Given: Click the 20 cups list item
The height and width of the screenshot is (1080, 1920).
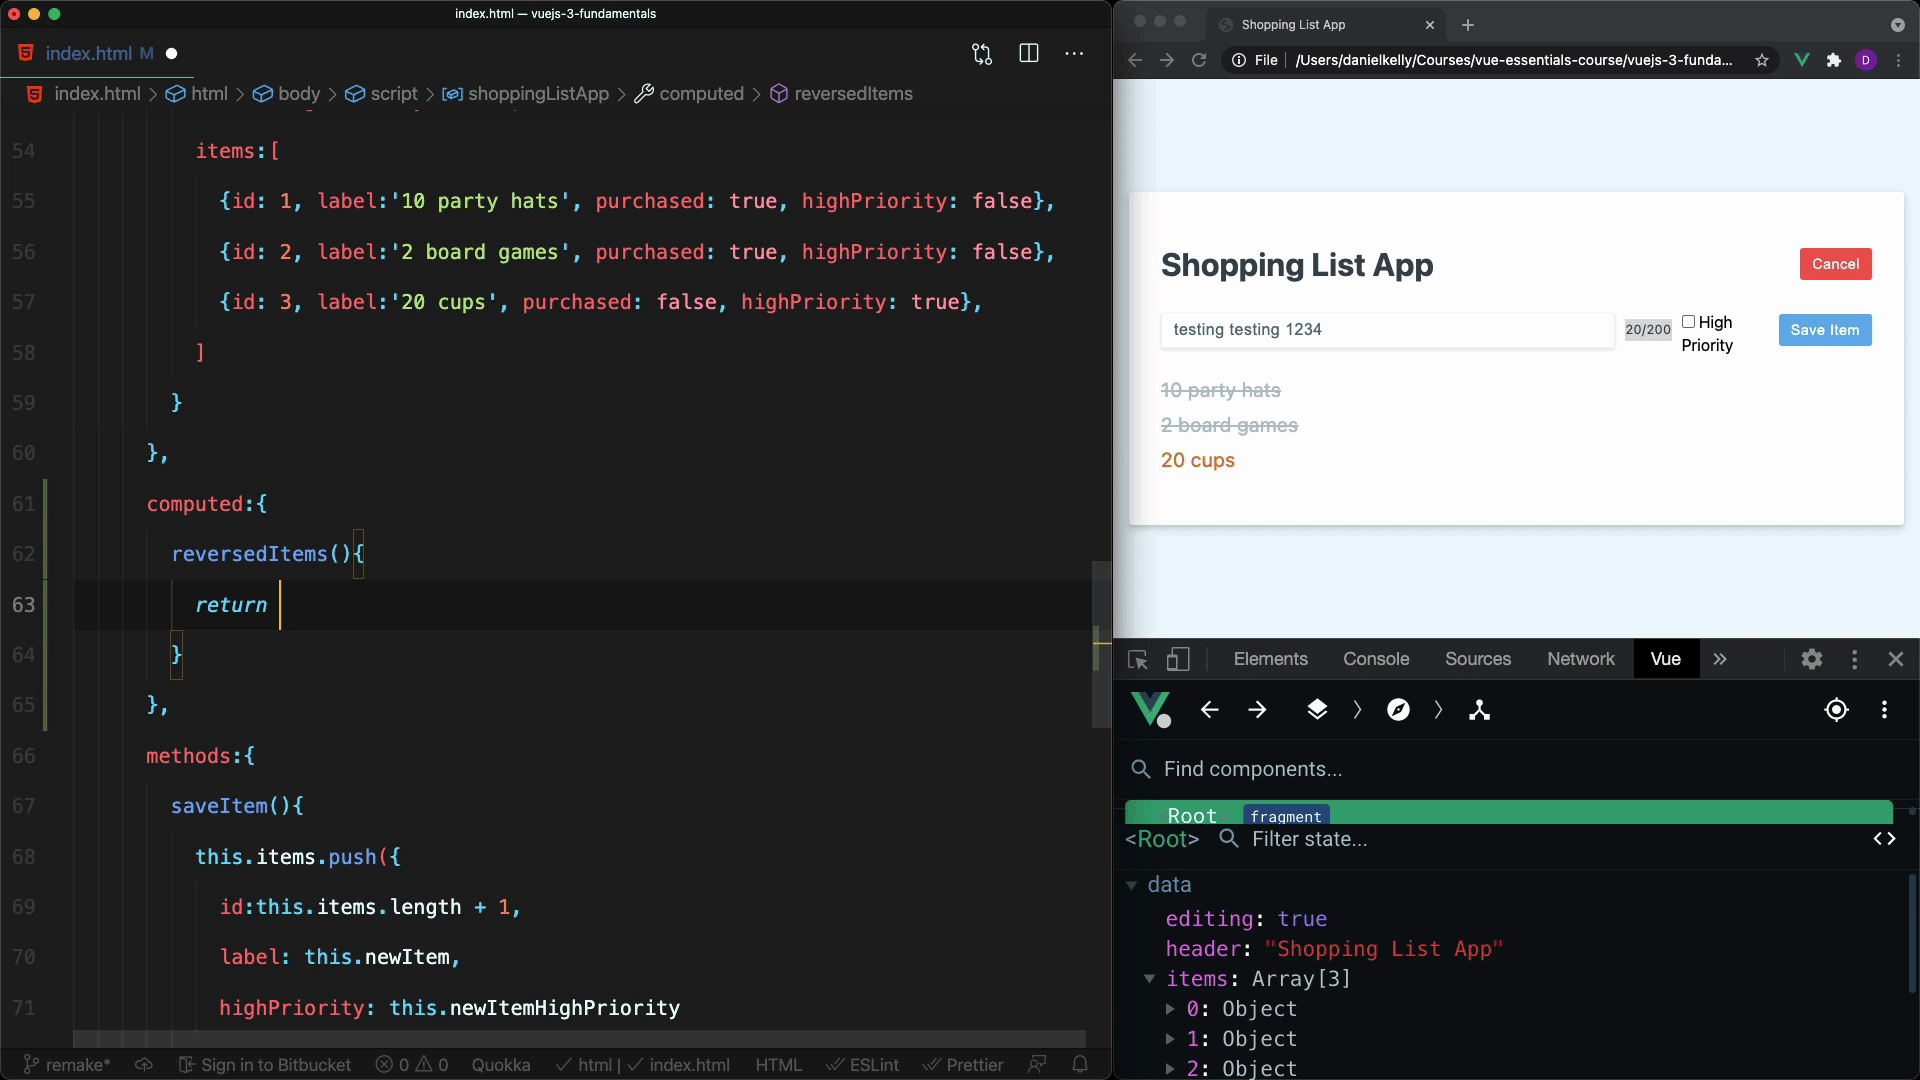Looking at the screenshot, I should tap(1198, 460).
